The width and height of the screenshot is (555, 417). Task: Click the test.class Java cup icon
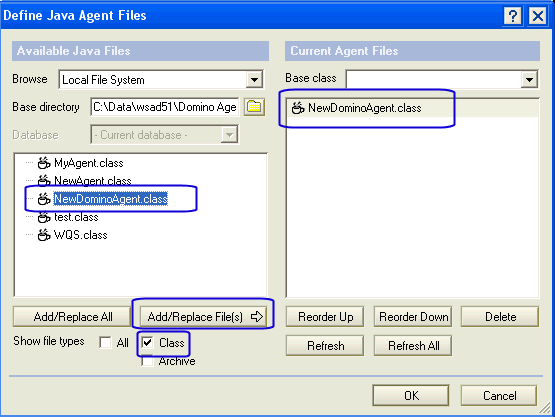click(x=44, y=217)
